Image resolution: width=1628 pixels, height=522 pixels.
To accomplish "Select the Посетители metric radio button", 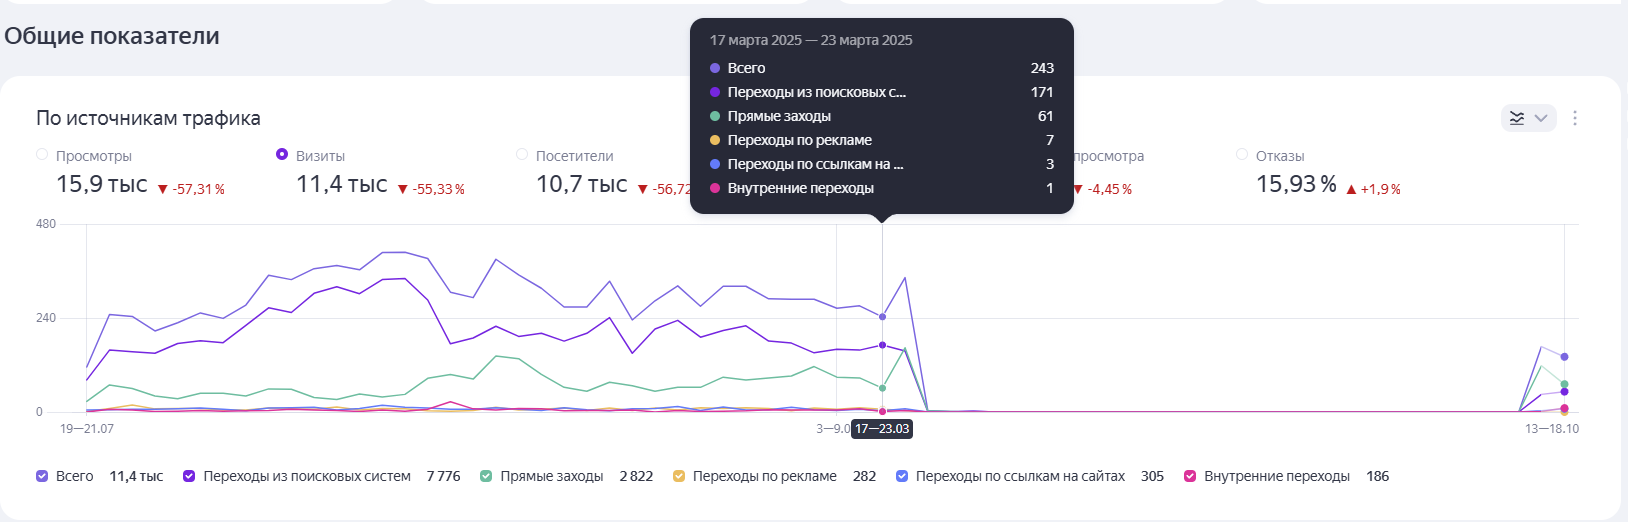I will click(522, 154).
